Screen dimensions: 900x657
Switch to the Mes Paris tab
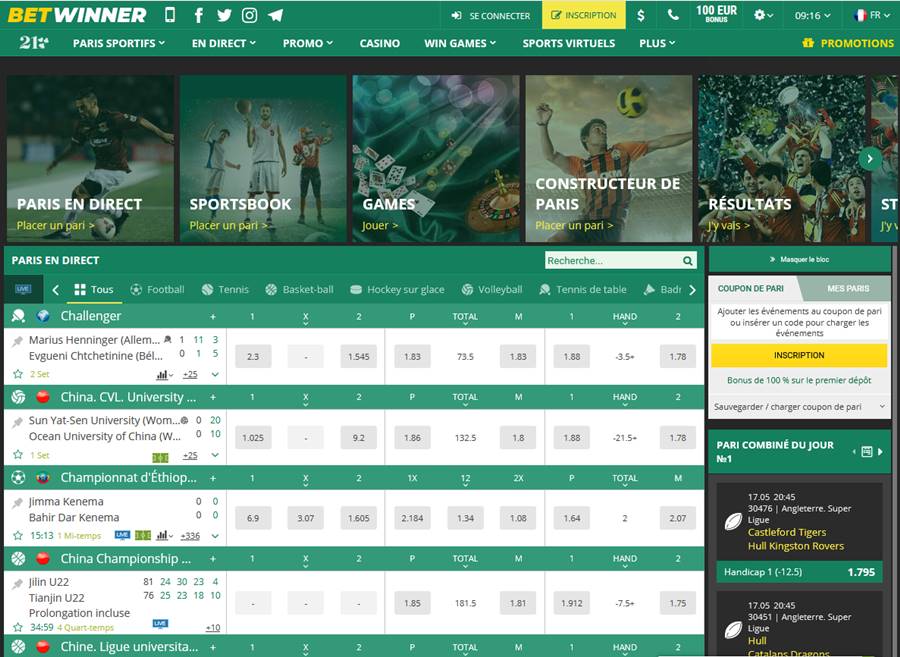coord(848,288)
